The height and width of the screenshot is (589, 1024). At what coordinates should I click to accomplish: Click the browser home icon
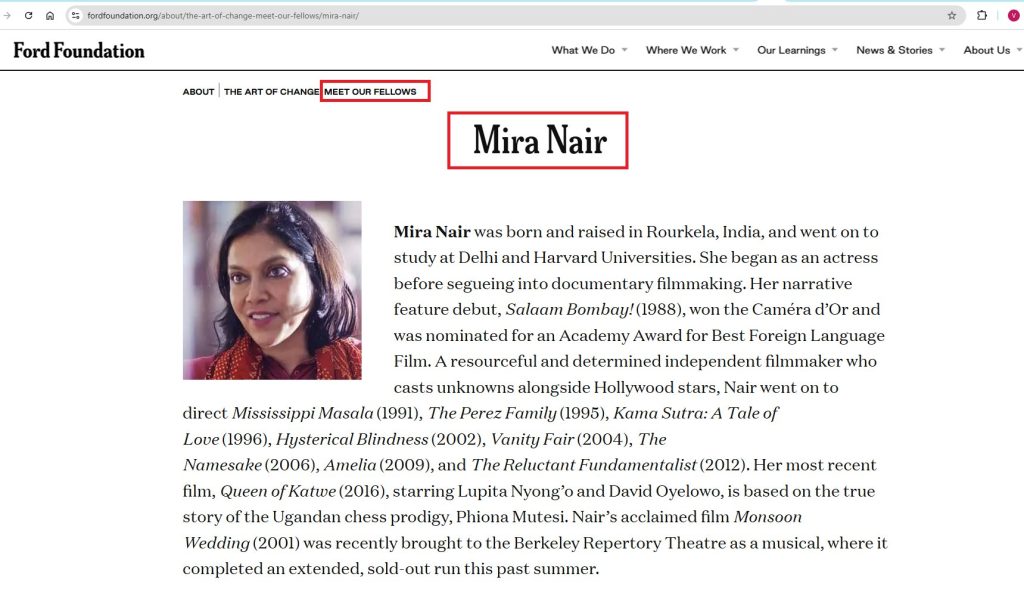[x=50, y=16]
